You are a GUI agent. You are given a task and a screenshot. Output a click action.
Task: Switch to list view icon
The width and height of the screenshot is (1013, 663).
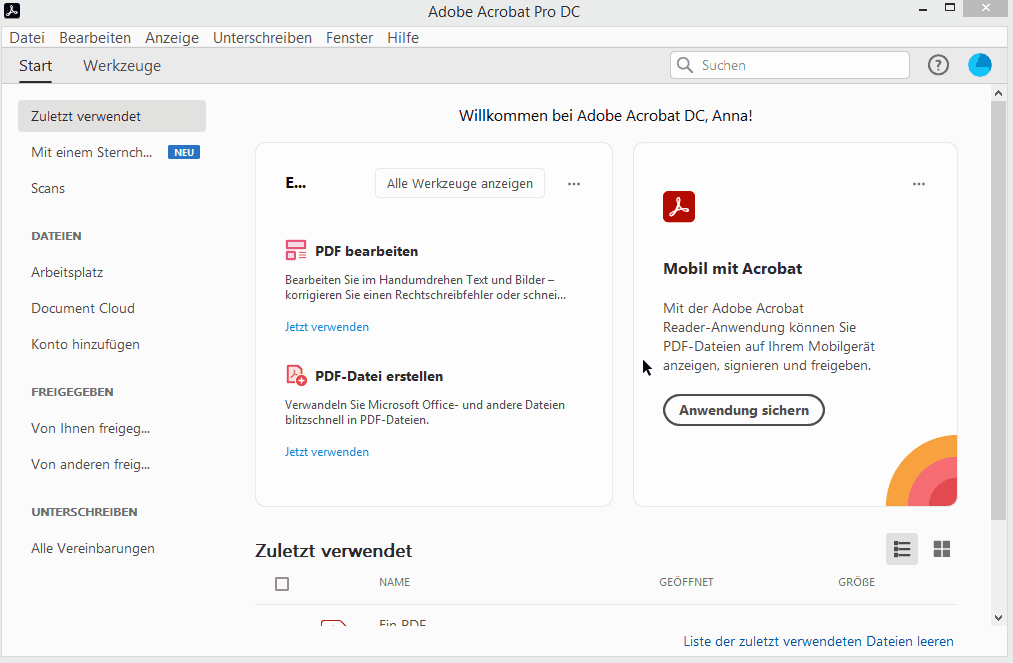pyautogui.click(x=902, y=549)
